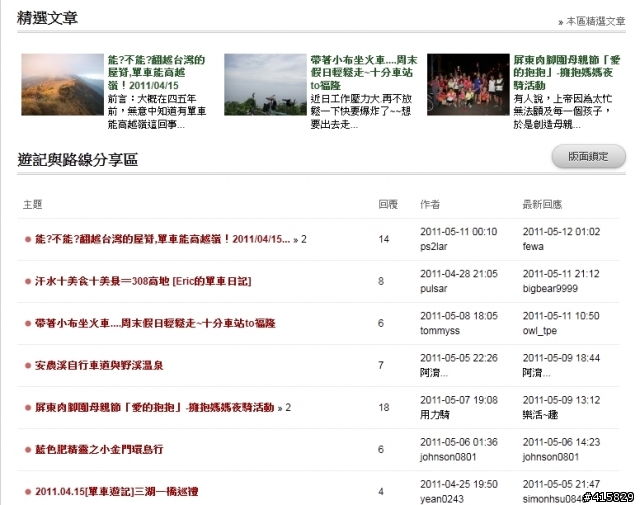The image size is (640, 505).
Task: Open the night riders group photo thumbnail
Action: point(468,85)
